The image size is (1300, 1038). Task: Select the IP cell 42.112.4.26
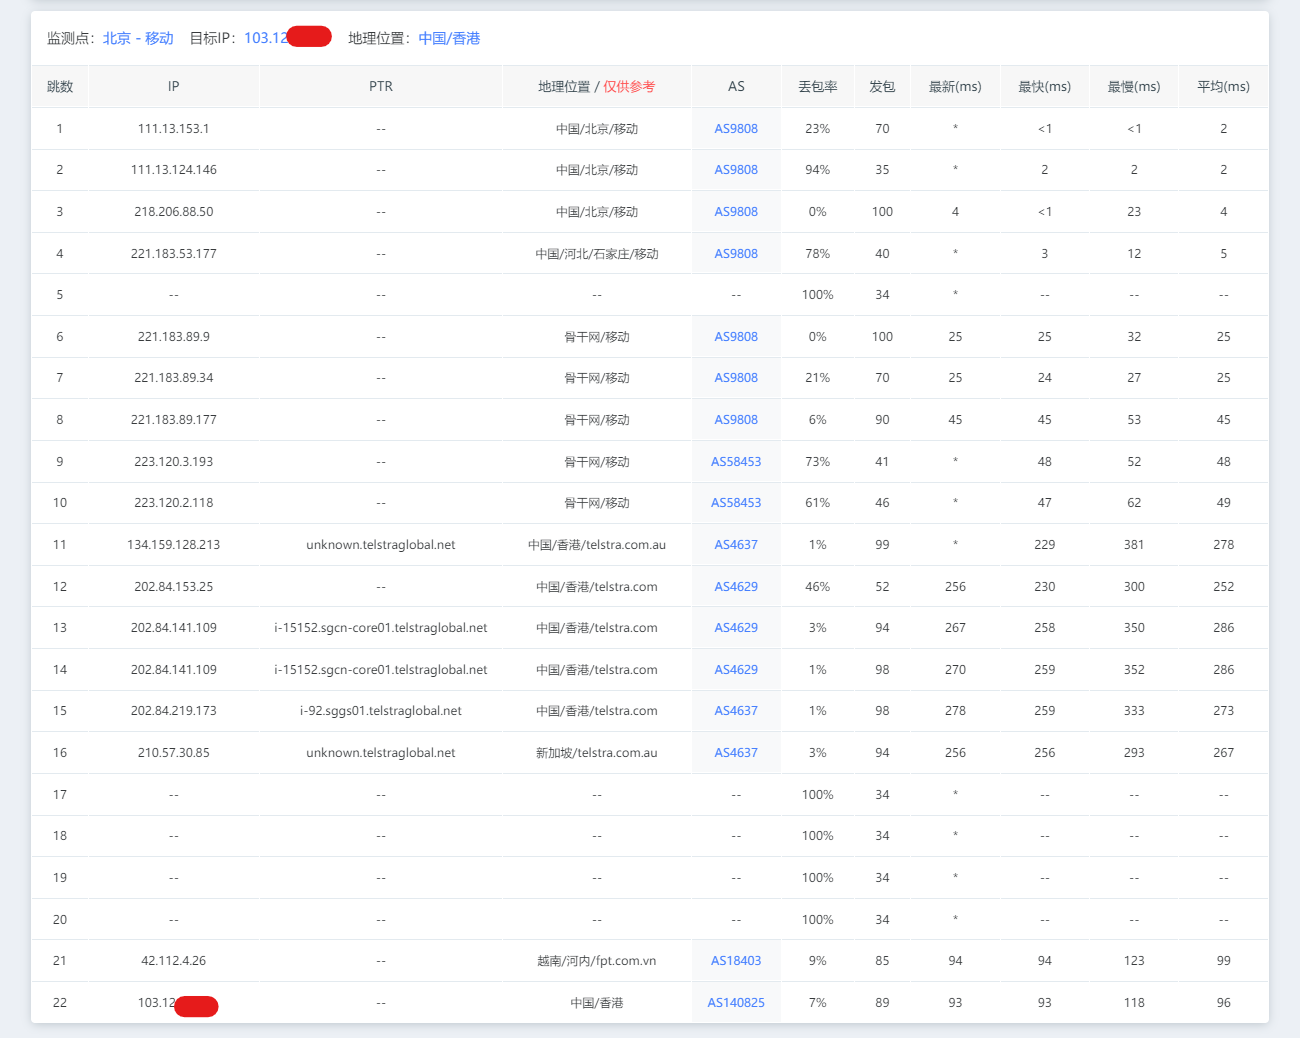click(174, 961)
